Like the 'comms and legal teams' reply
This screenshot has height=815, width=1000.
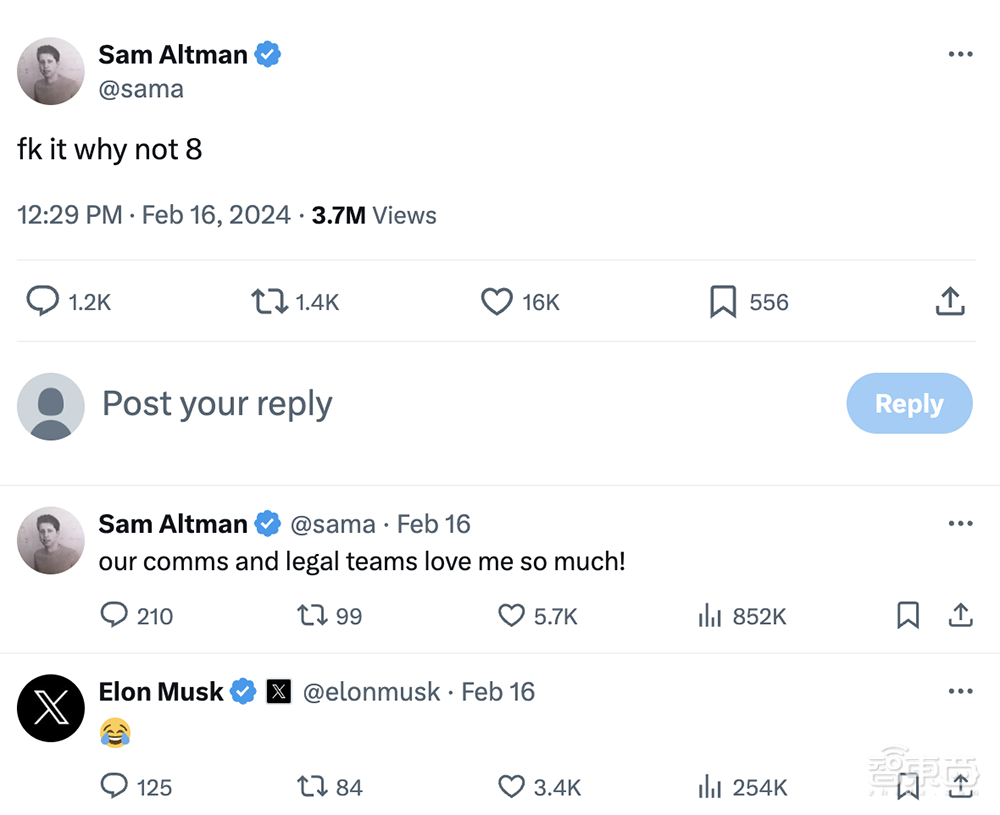[511, 615]
